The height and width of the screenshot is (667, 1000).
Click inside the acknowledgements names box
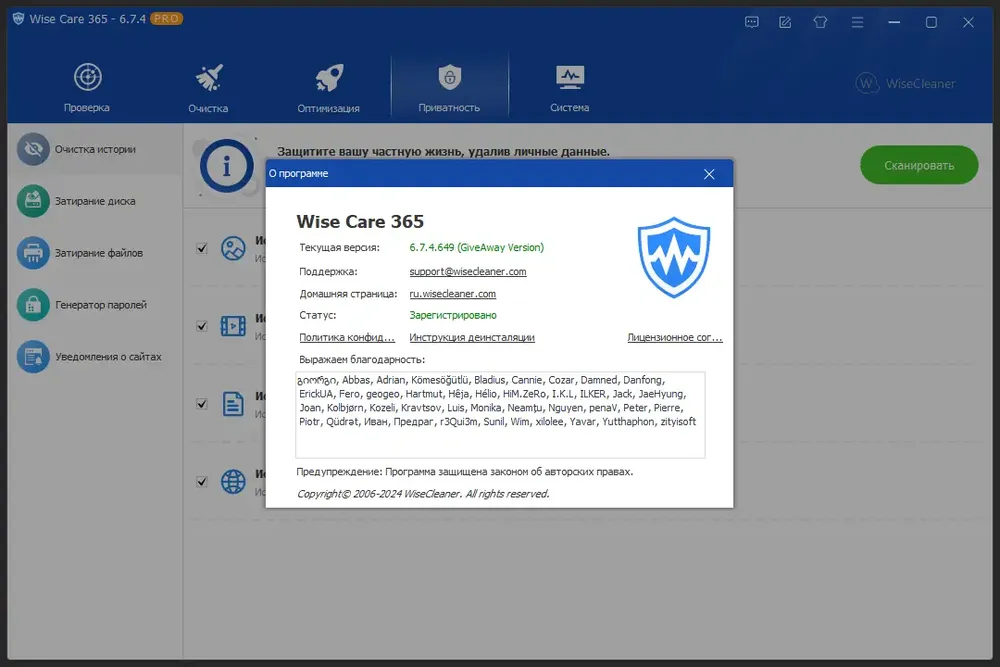(500, 414)
